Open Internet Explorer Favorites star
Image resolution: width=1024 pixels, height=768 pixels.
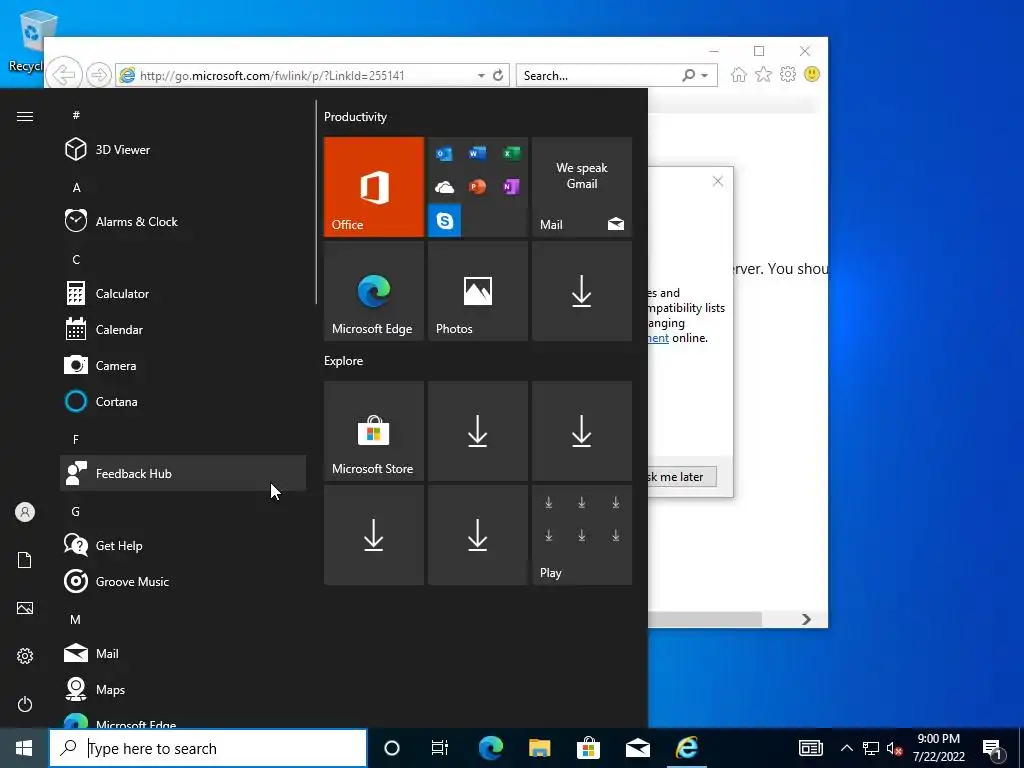pos(763,74)
